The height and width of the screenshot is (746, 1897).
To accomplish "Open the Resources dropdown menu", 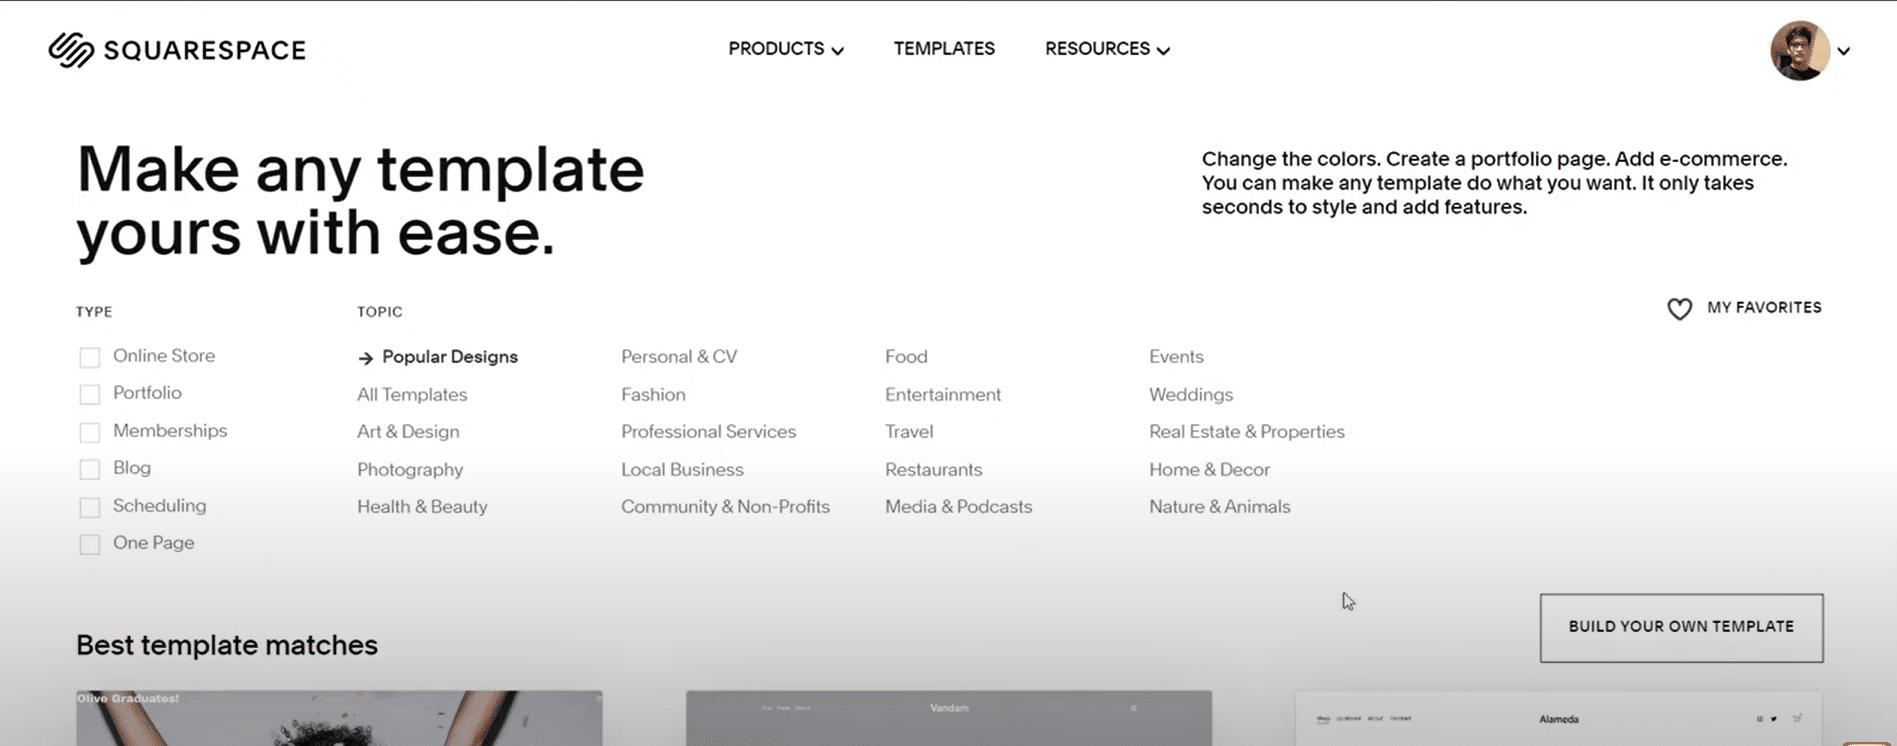I will [1107, 49].
